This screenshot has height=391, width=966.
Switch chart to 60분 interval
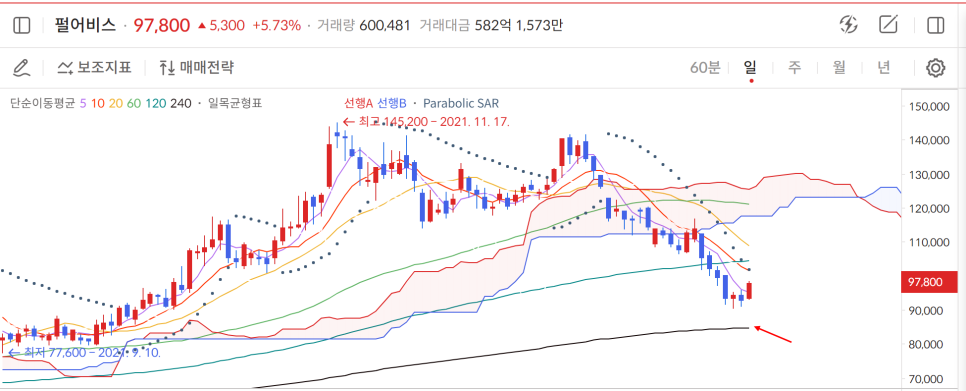705,67
